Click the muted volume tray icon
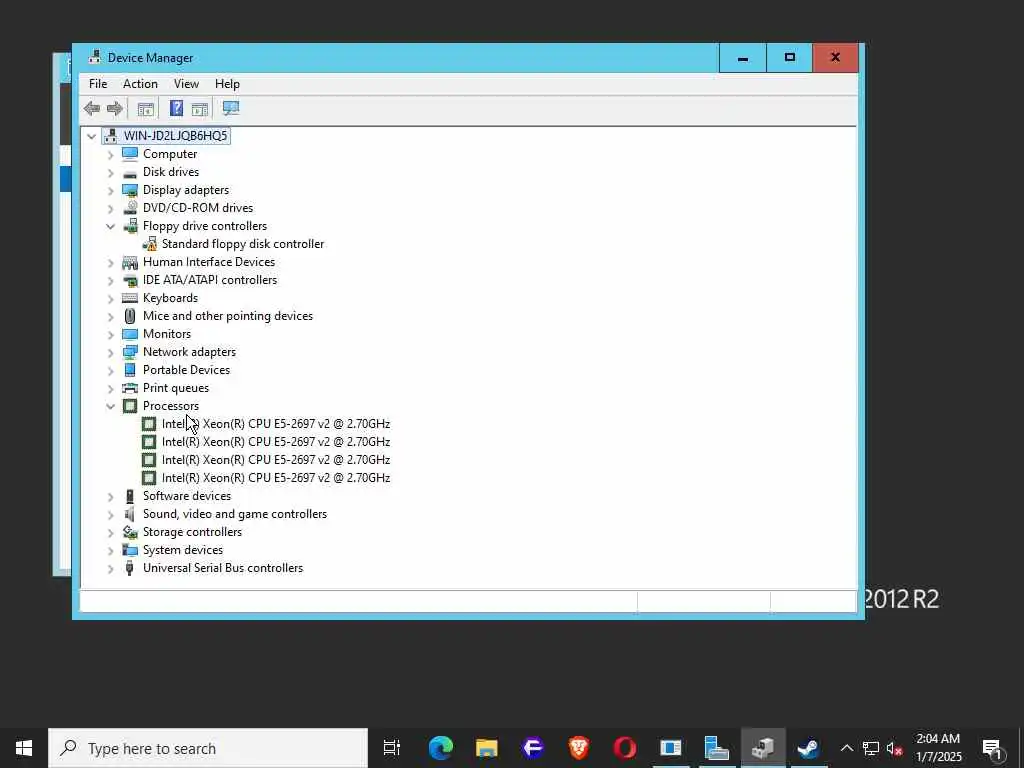Screen dimensions: 1024x768 click(x=894, y=748)
